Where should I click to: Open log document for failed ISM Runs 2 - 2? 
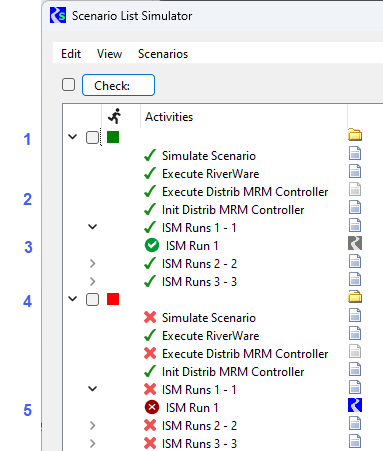[x=355, y=423]
